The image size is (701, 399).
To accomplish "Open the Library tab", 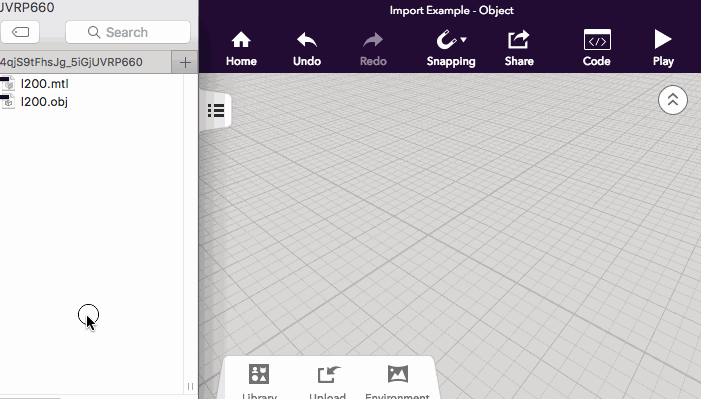I will point(259,382).
